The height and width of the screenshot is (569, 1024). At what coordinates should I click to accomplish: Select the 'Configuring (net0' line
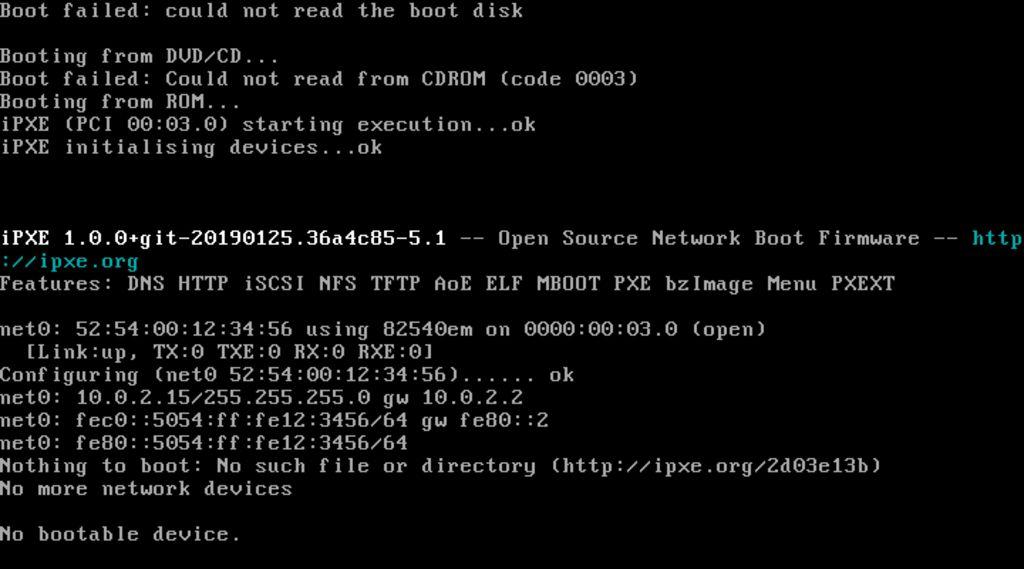pos(287,375)
